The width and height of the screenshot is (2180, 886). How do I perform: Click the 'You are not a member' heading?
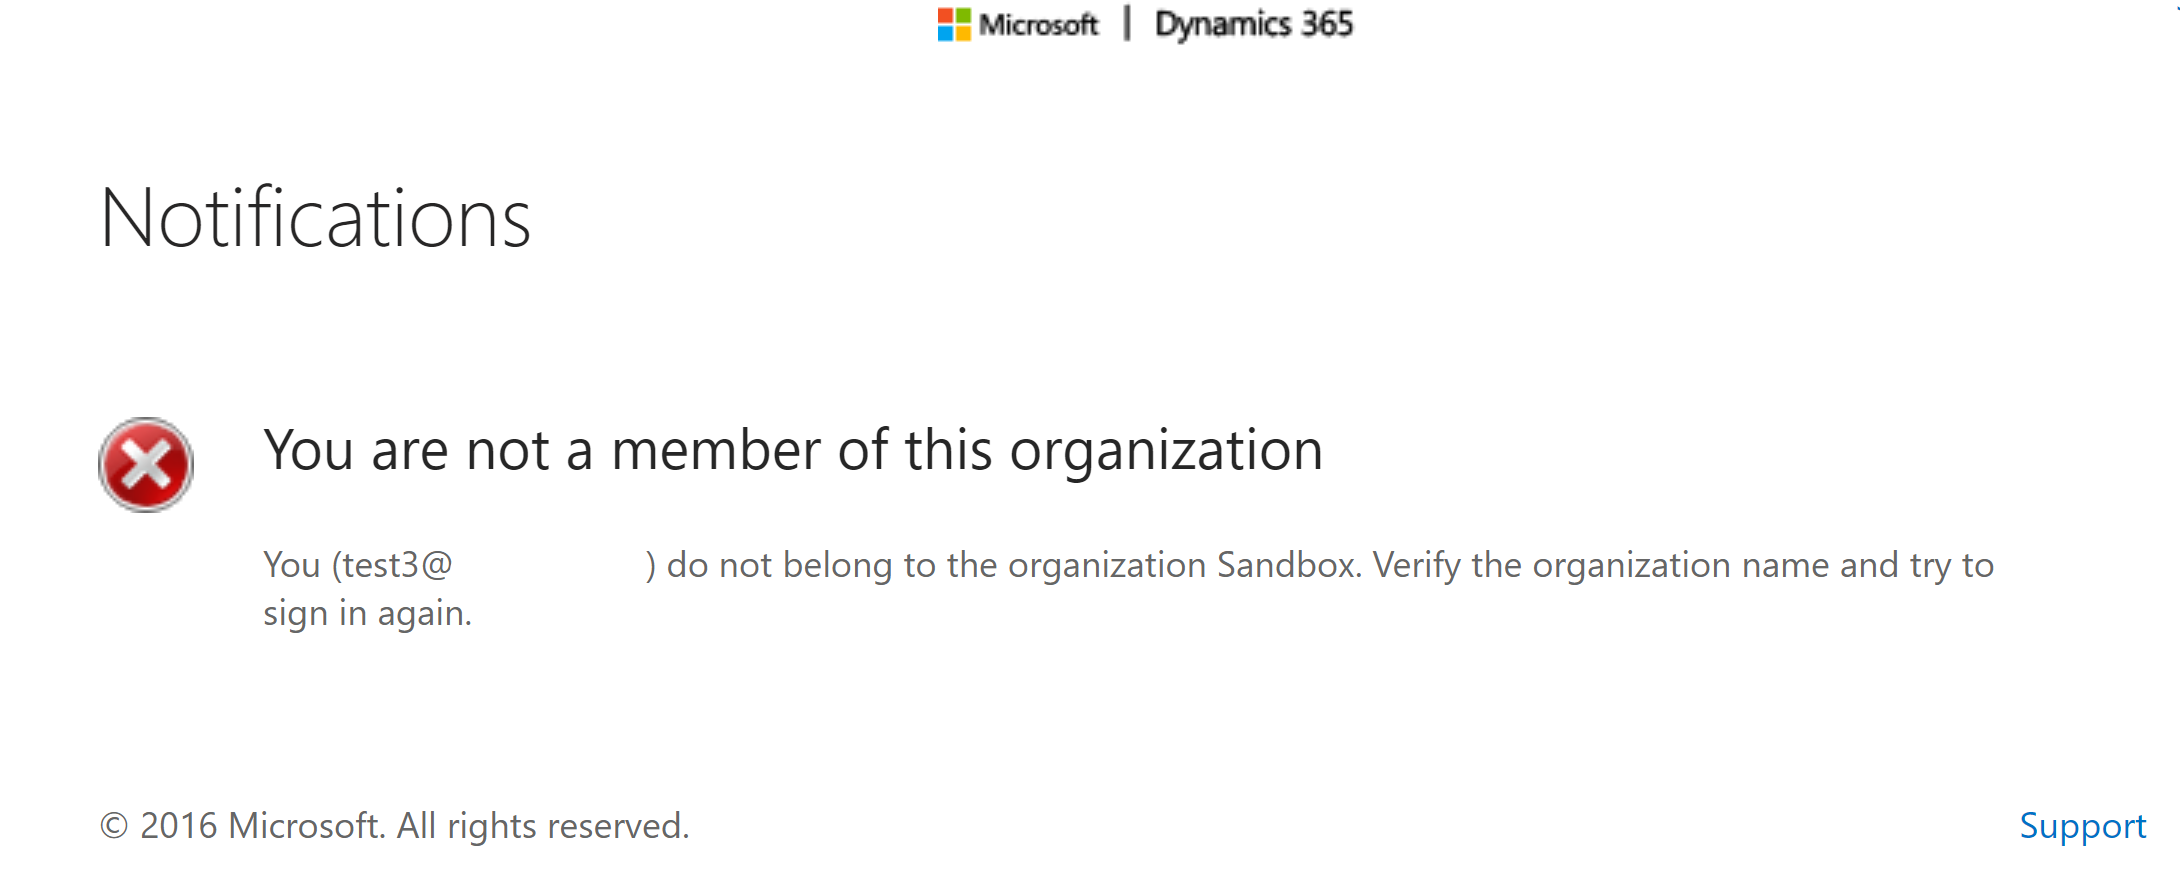click(x=792, y=450)
